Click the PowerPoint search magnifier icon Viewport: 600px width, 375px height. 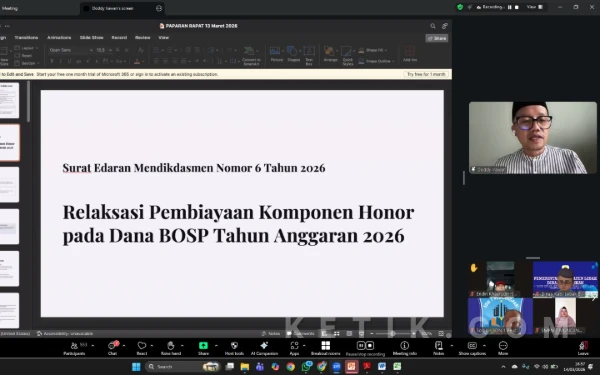click(433, 26)
